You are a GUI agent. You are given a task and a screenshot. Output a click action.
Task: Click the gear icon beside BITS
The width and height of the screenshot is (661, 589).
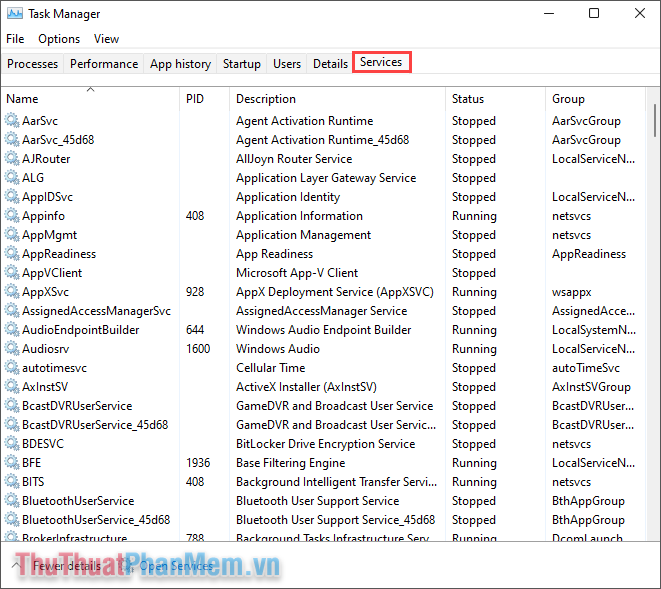[12, 481]
